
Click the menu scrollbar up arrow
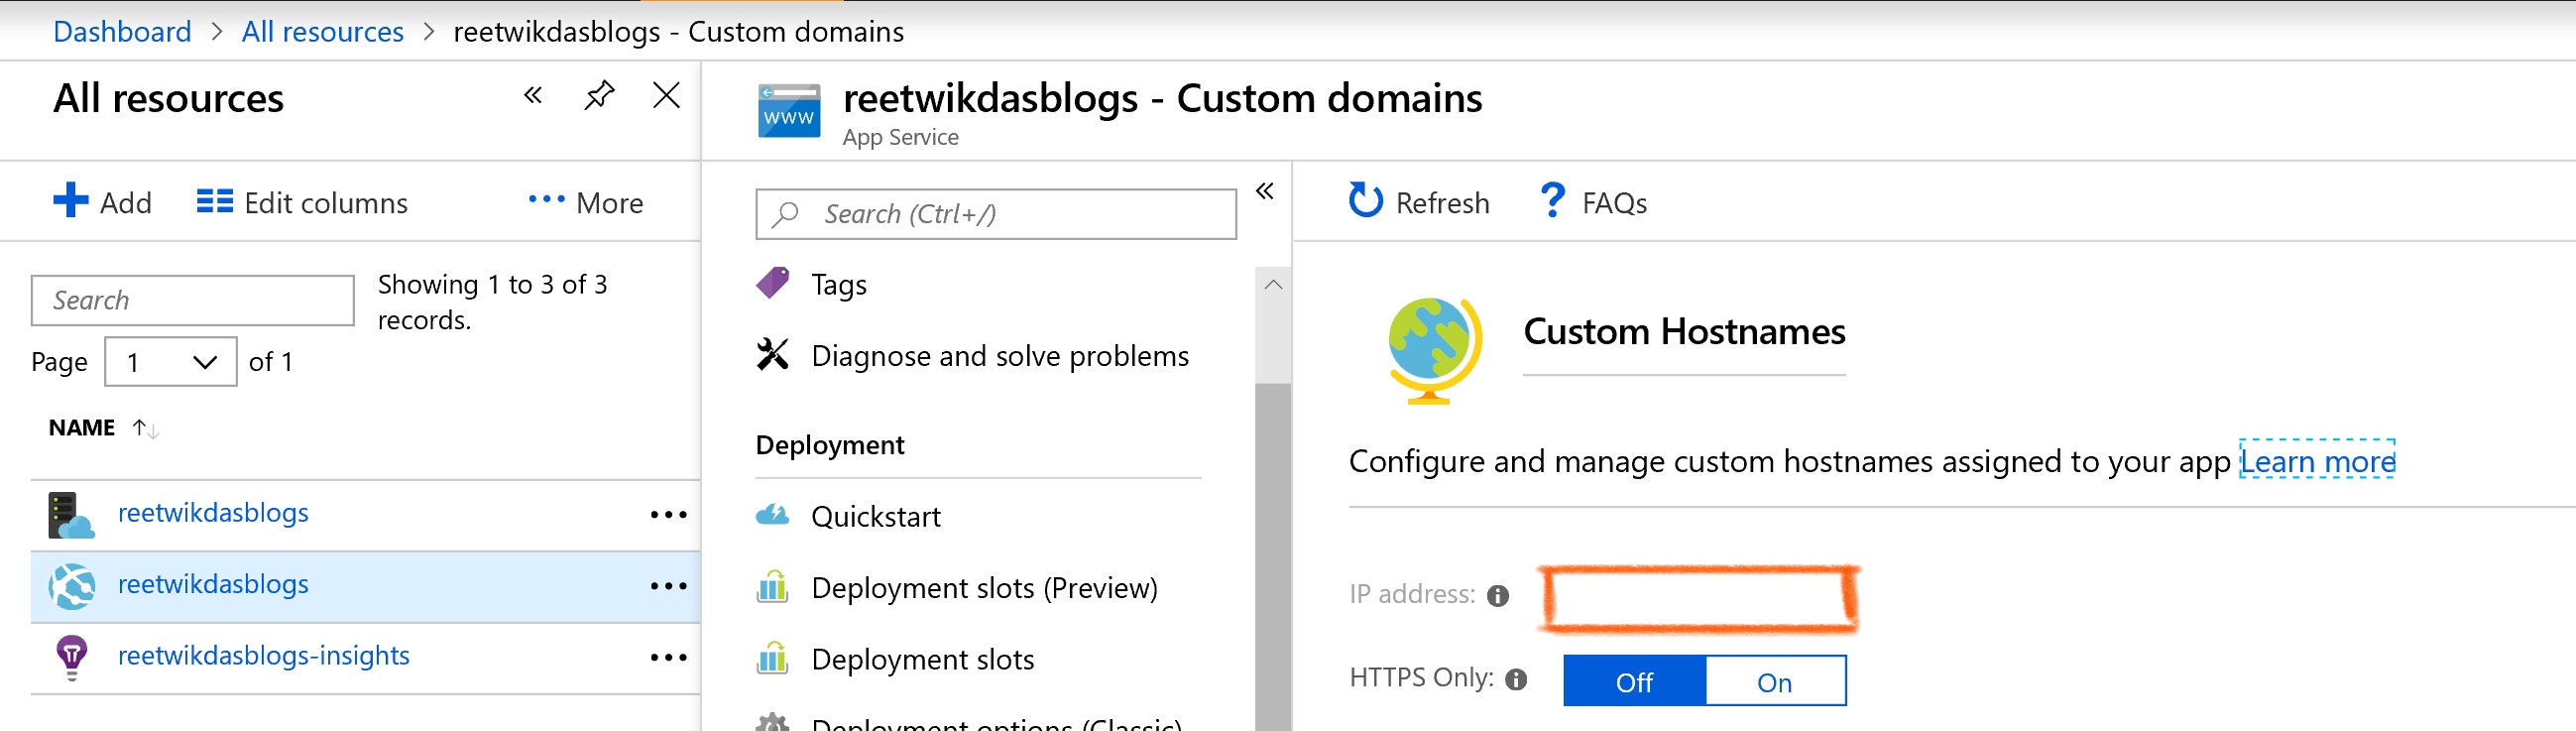tap(1273, 285)
